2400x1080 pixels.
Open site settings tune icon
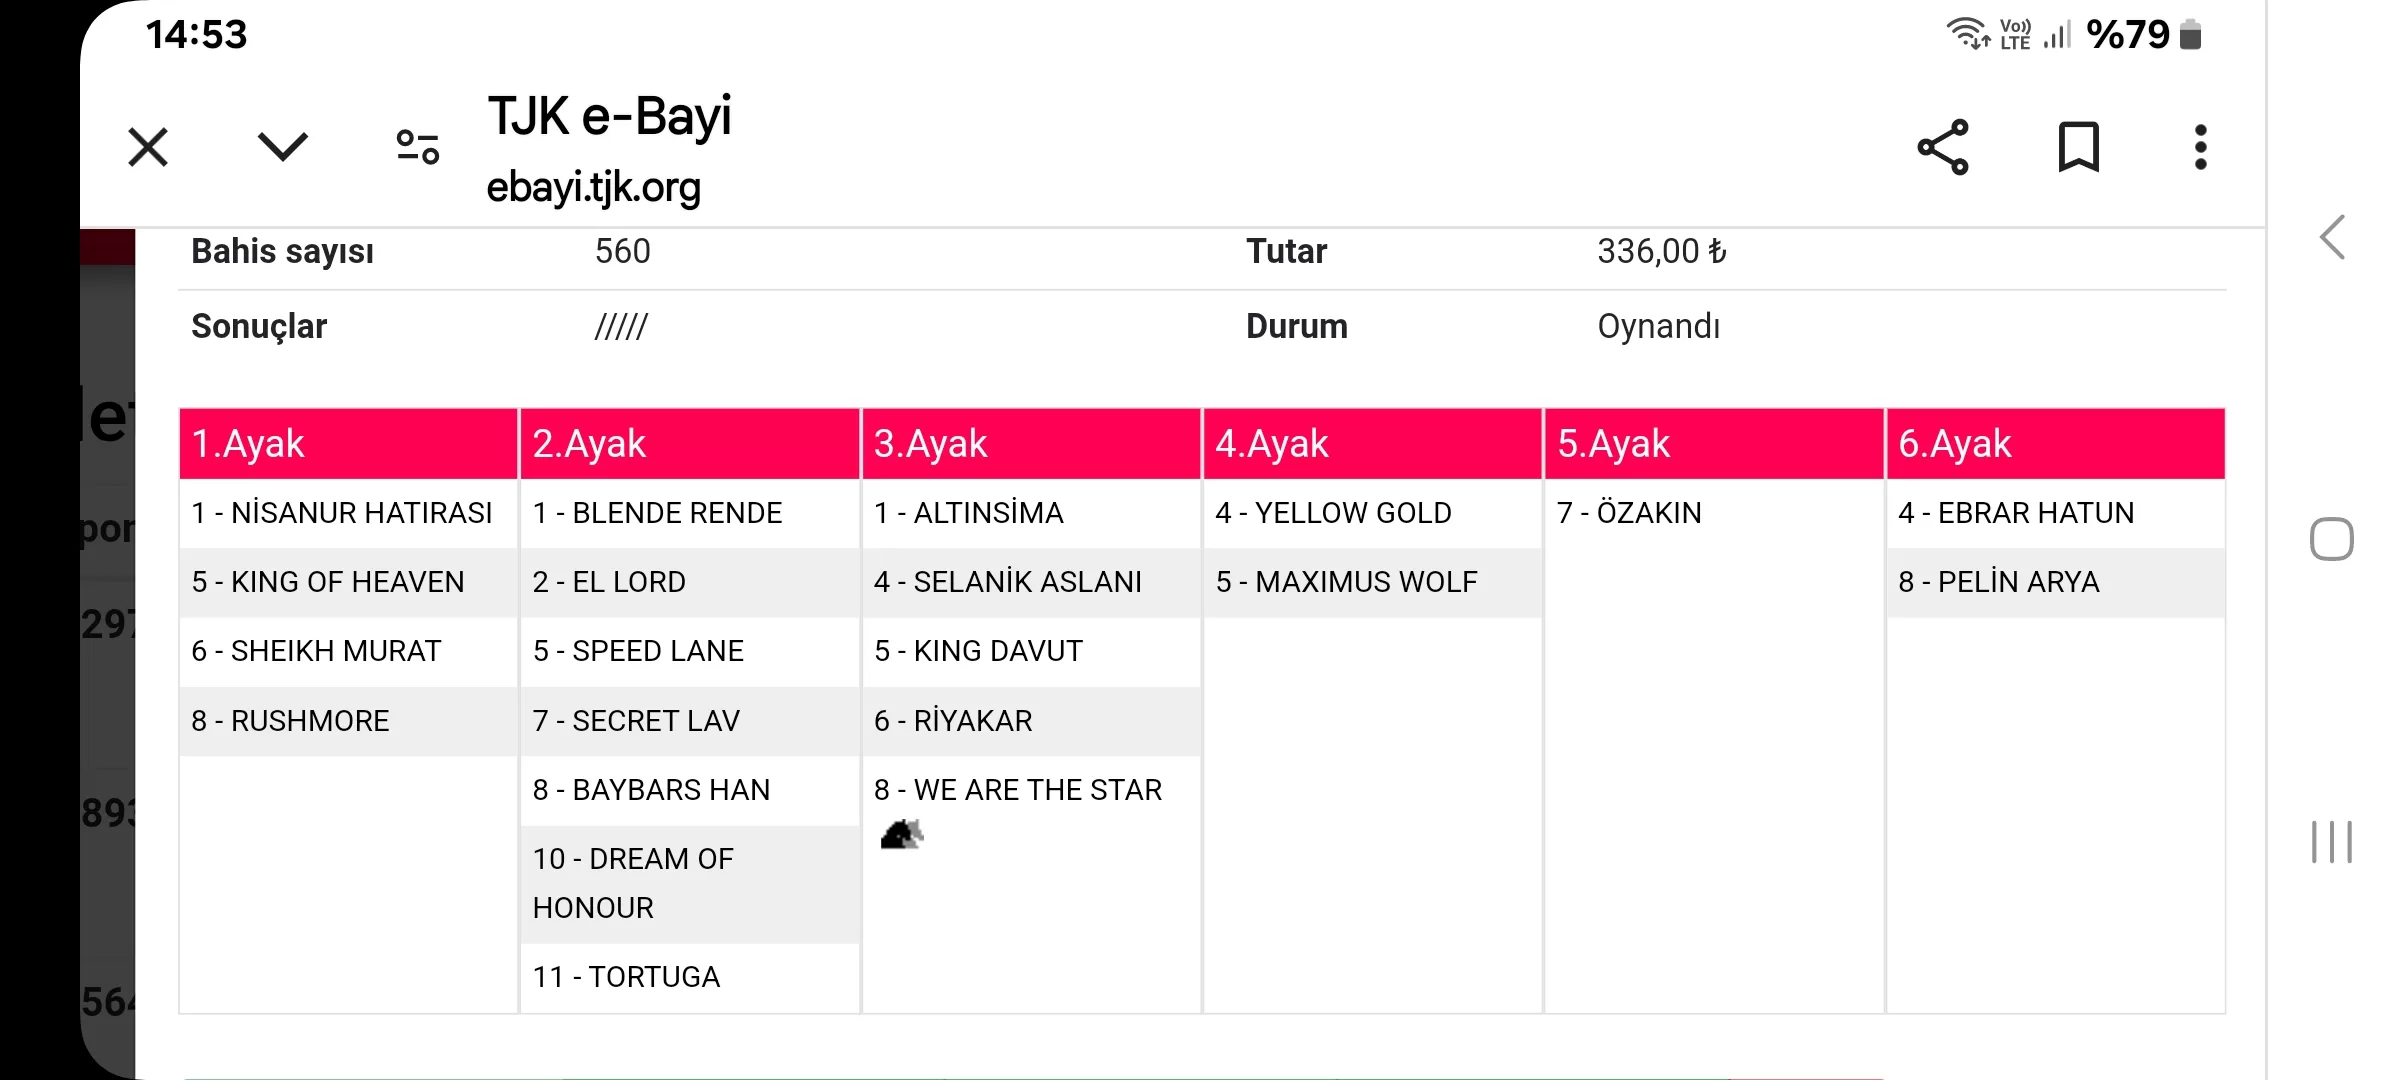coord(418,148)
